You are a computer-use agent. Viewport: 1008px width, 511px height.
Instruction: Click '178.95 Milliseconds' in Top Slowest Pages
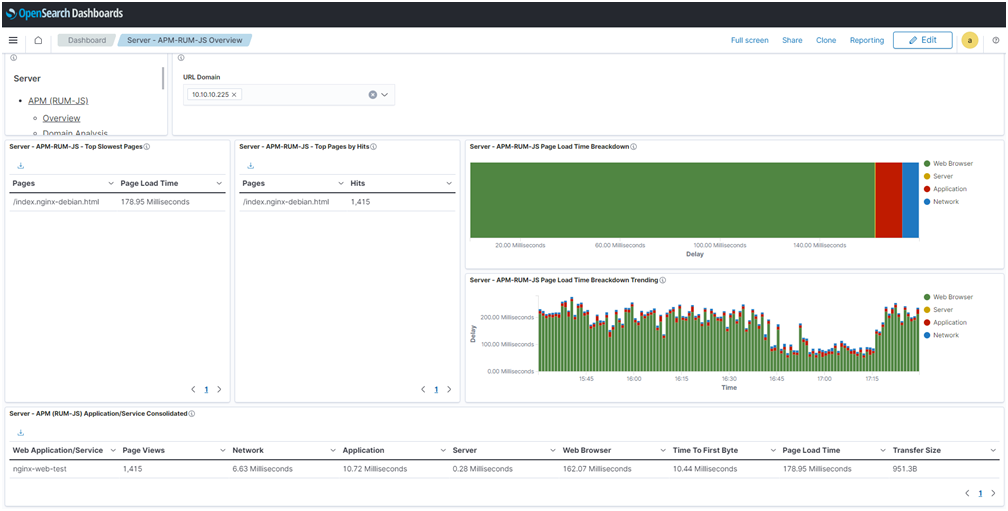coord(155,202)
